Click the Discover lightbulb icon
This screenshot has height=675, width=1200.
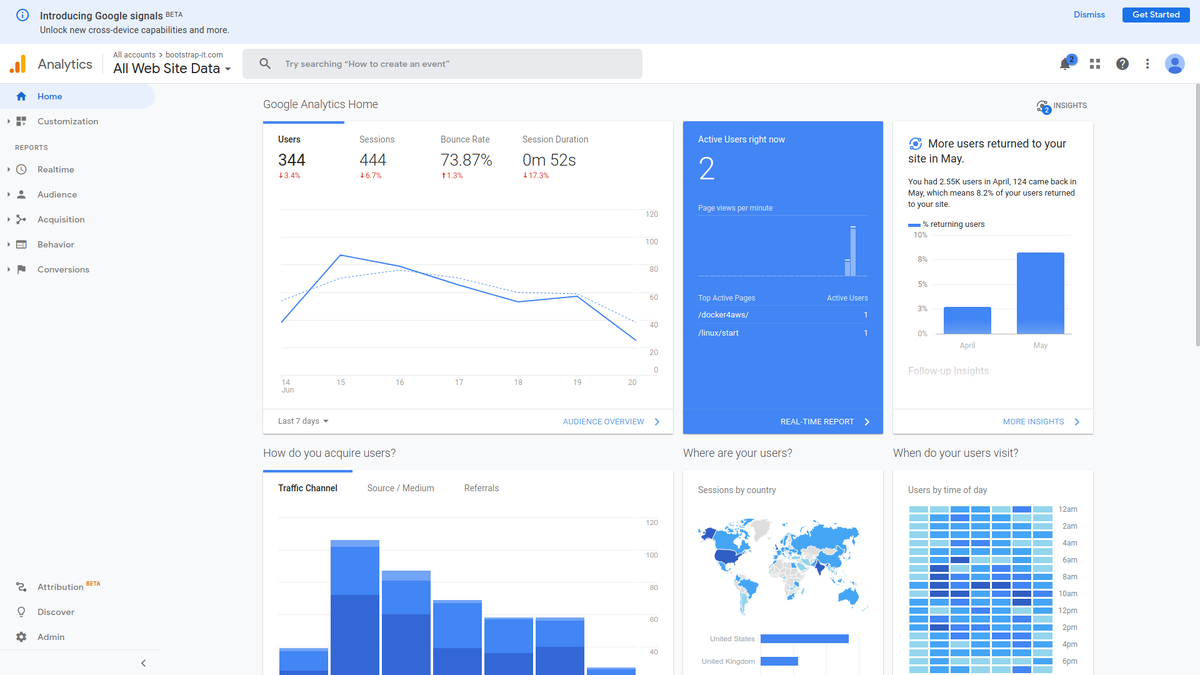21,612
